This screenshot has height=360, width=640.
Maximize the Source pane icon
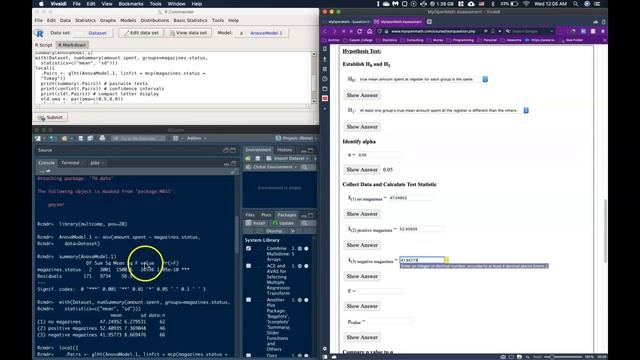(233, 150)
